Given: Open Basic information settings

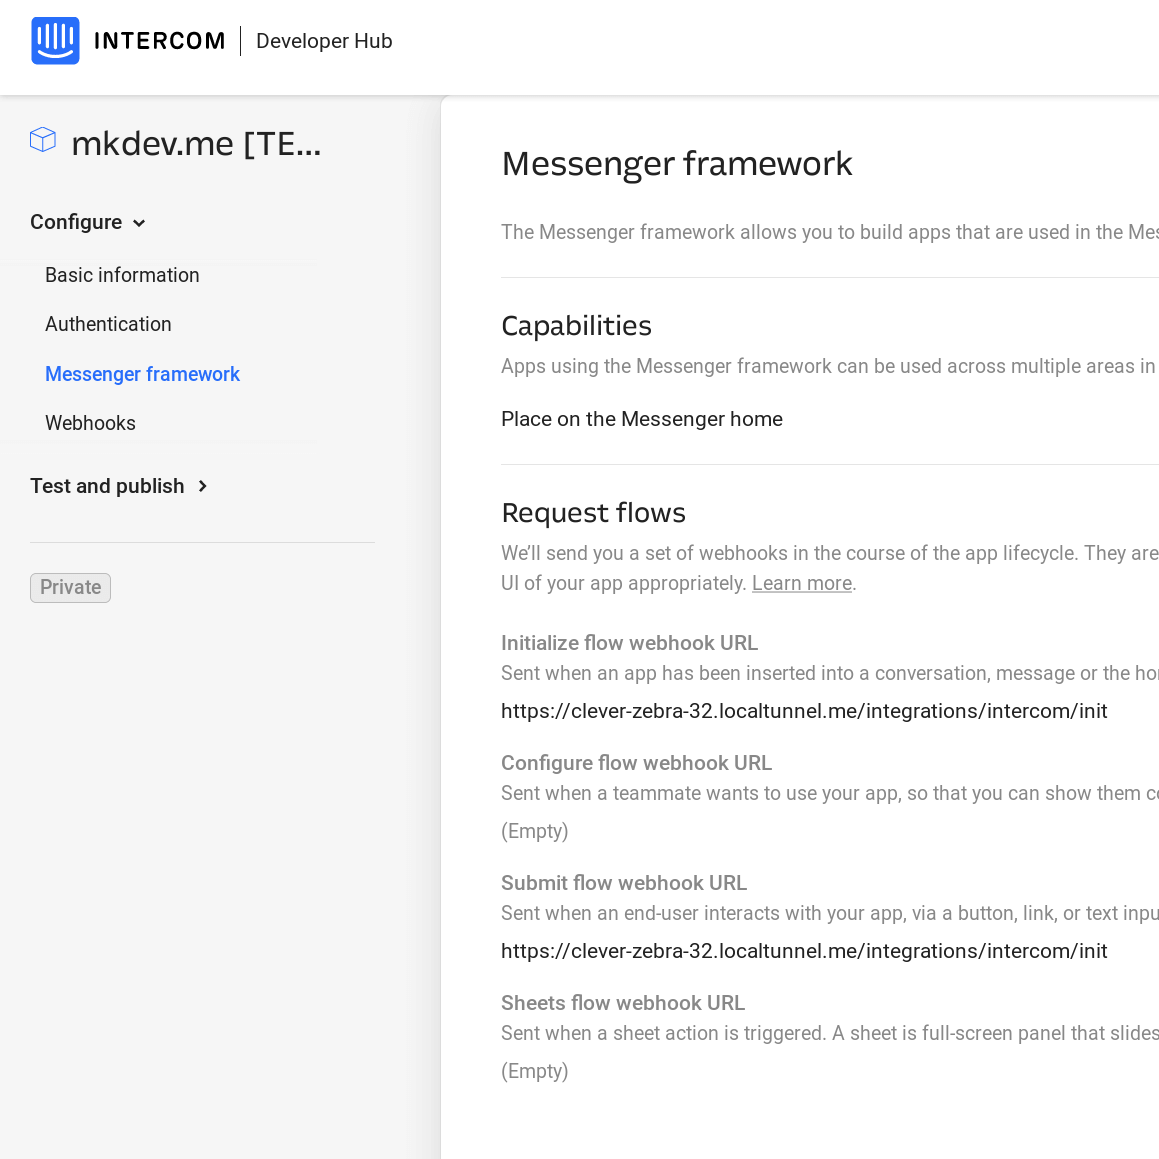Looking at the screenshot, I should [x=122, y=275].
